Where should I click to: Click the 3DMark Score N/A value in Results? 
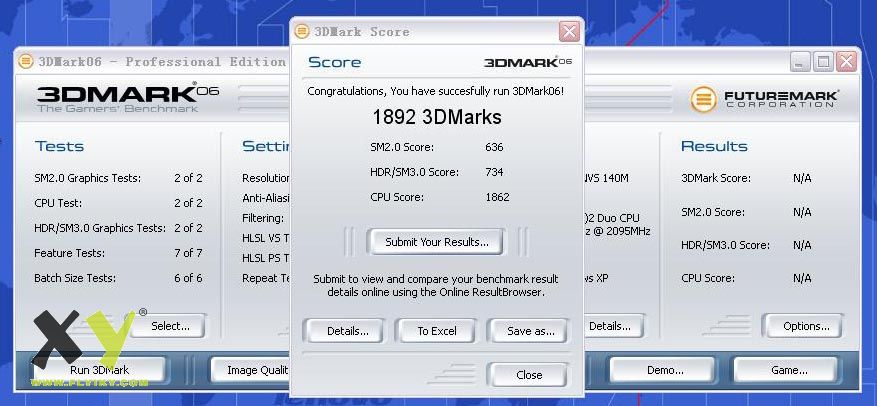point(802,178)
